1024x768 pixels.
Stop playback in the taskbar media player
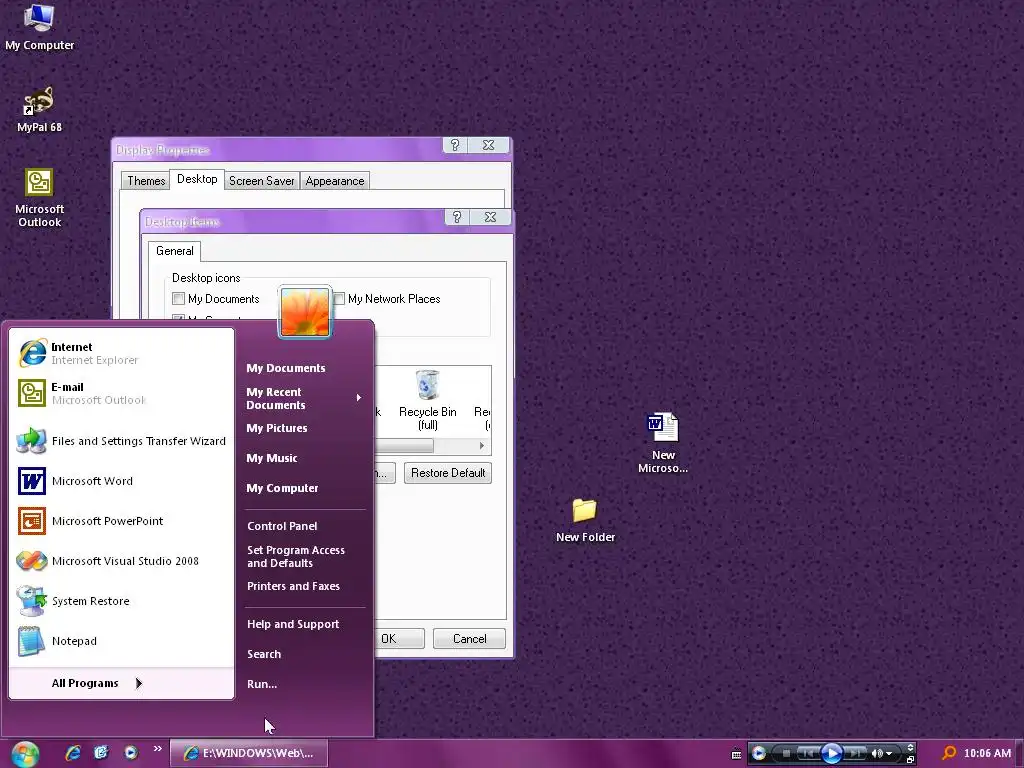[786, 753]
